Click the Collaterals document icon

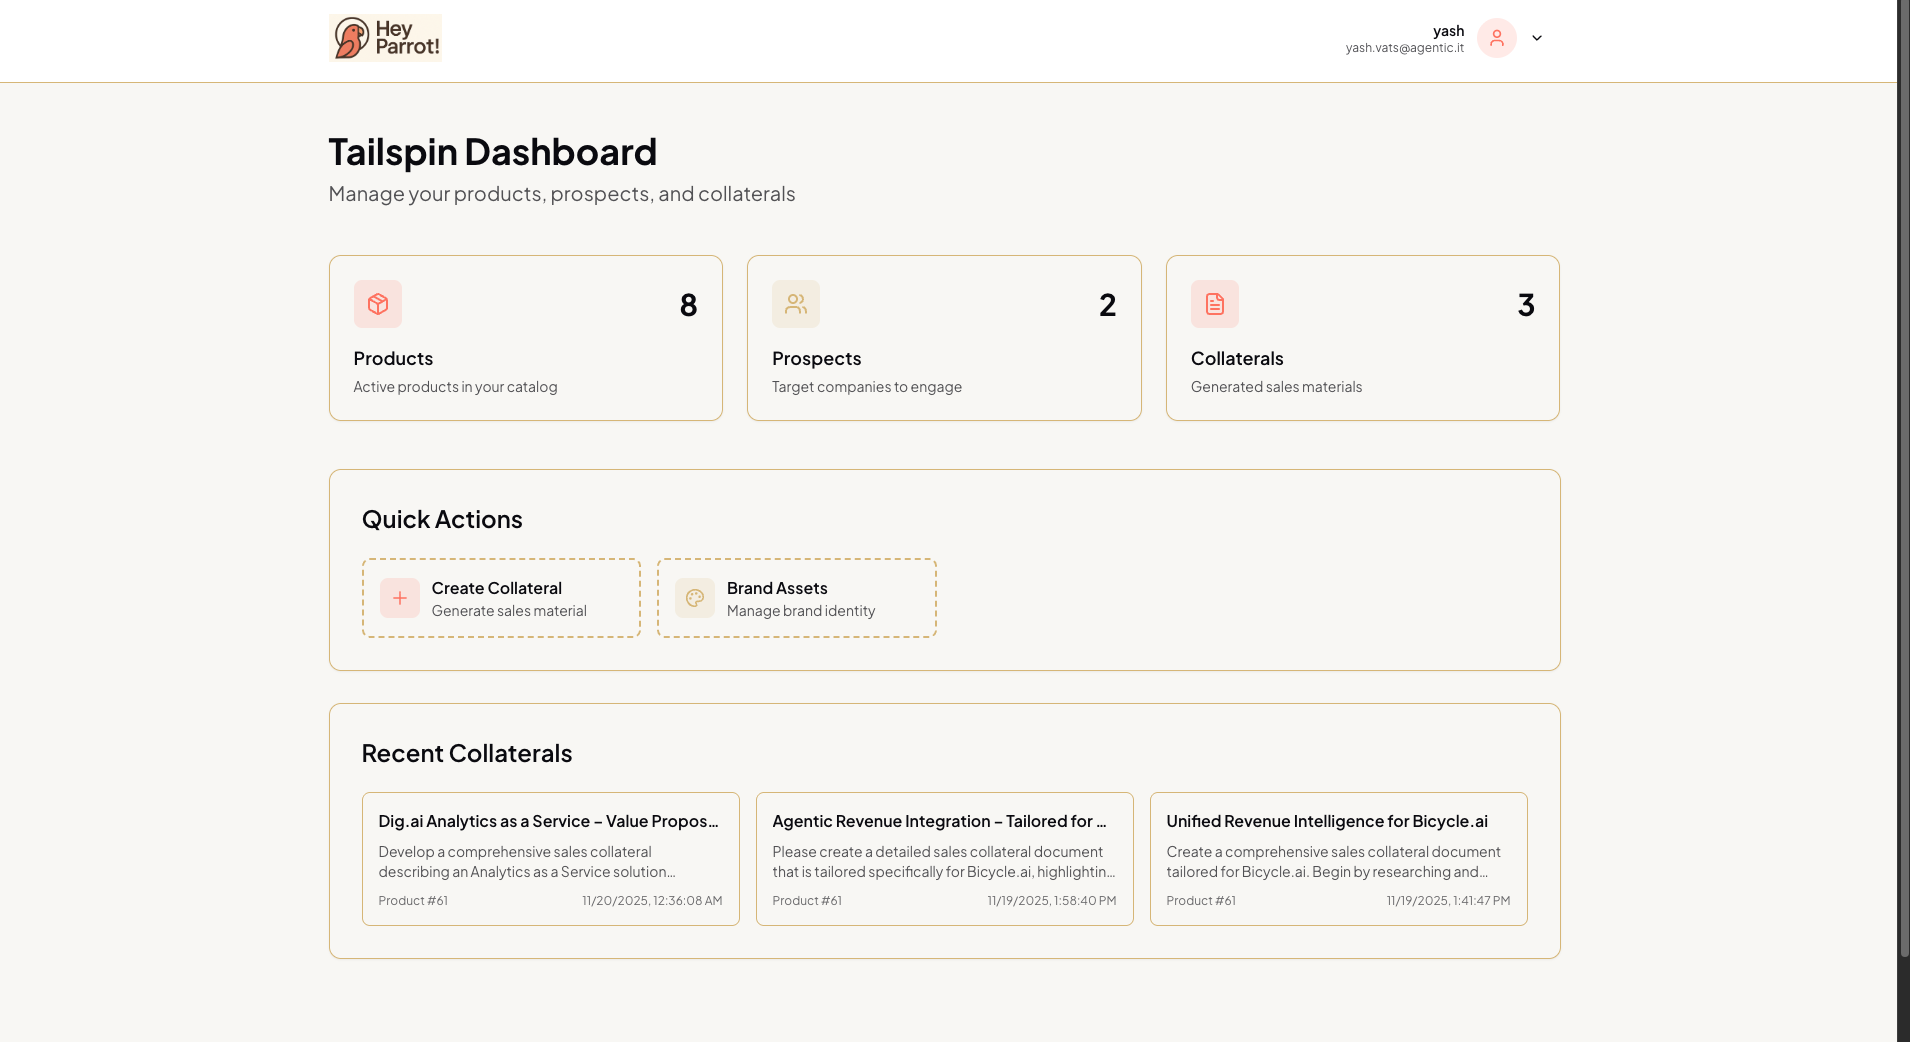(1215, 304)
